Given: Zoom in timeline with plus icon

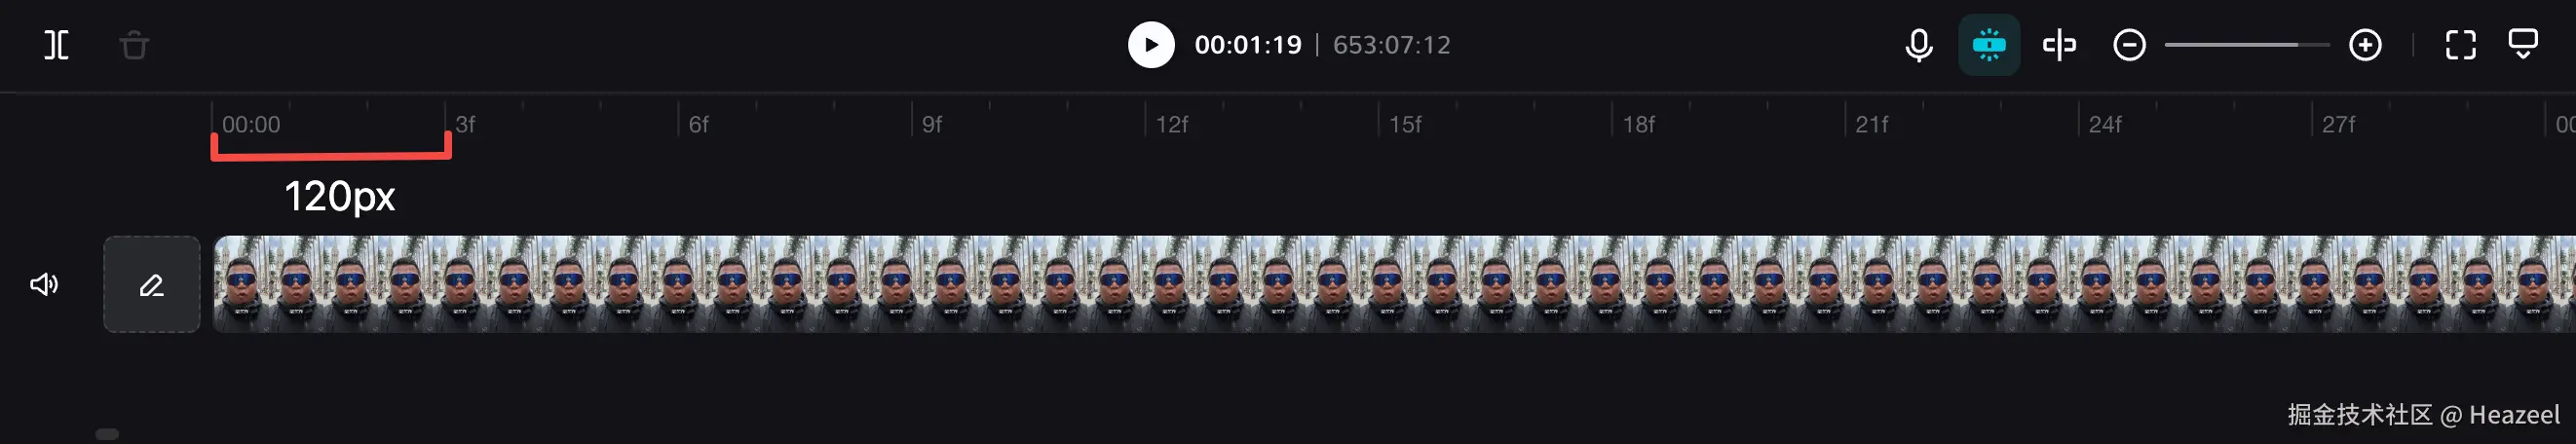Looking at the screenshot, I should click(2365, 45).
